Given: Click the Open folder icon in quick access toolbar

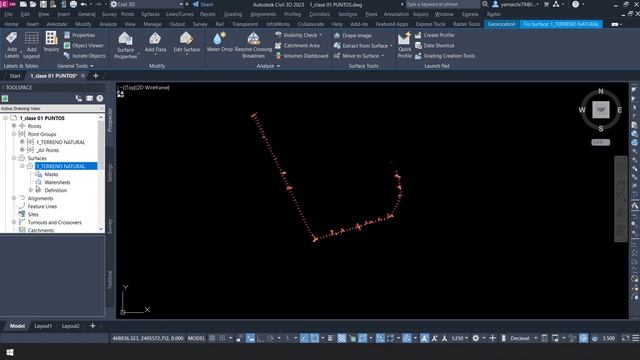Looking at the screenshot, I should 33,4.
